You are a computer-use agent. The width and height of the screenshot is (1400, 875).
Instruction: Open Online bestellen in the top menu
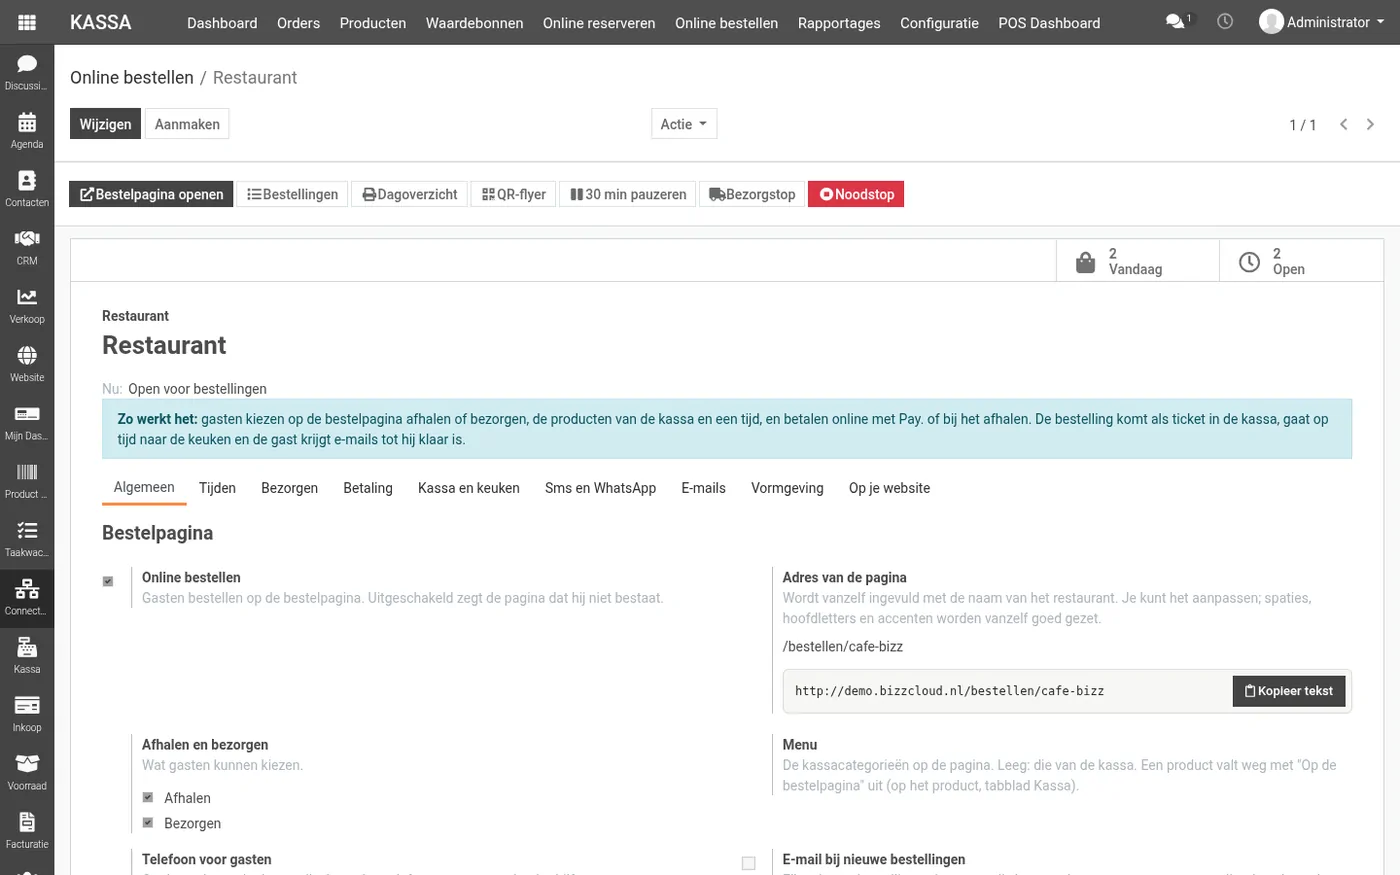[726, 22]
